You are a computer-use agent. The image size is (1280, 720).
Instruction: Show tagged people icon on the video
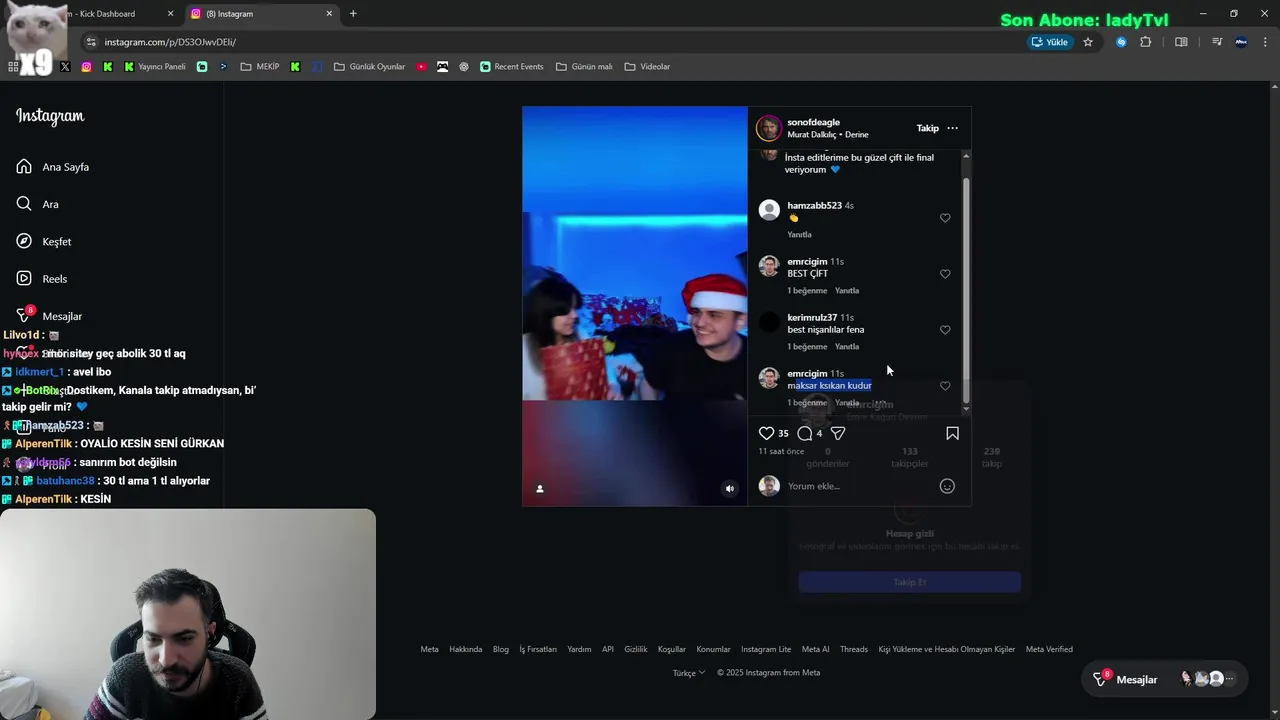coord(540,489)
